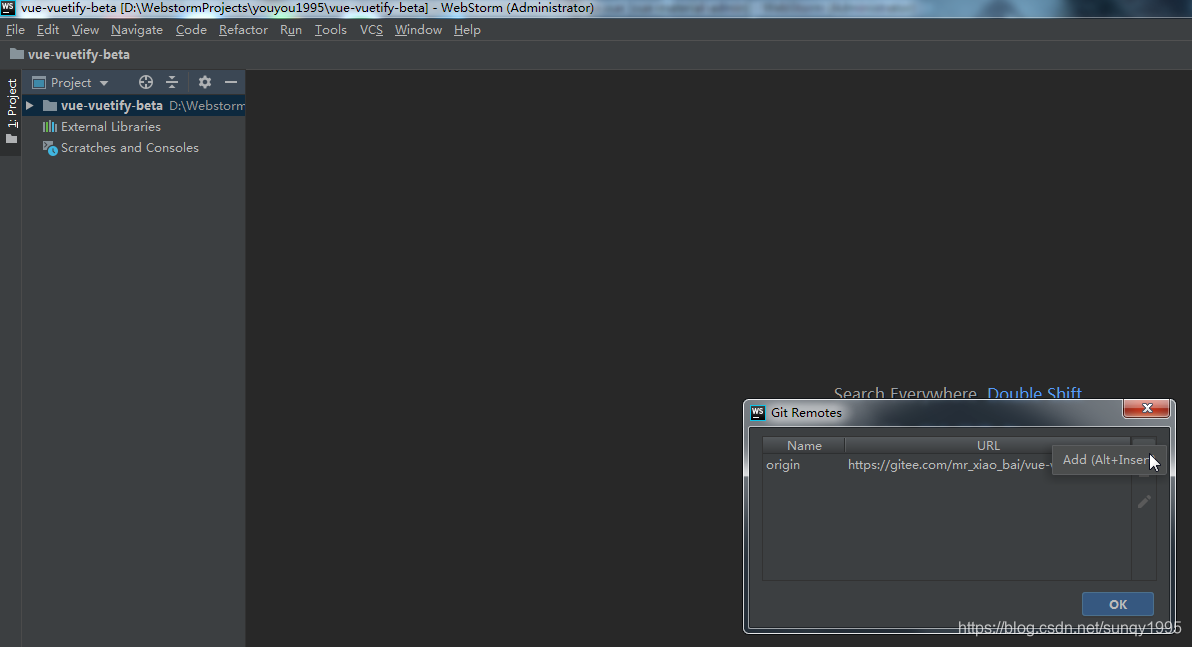Collapse all nodes in Project panel
1192x647 pixels.
pyautogui.click(x=172, y=82)
